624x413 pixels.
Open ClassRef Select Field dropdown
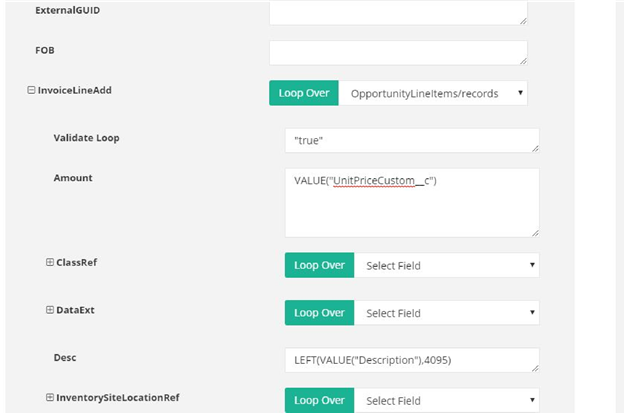point(447,265)
